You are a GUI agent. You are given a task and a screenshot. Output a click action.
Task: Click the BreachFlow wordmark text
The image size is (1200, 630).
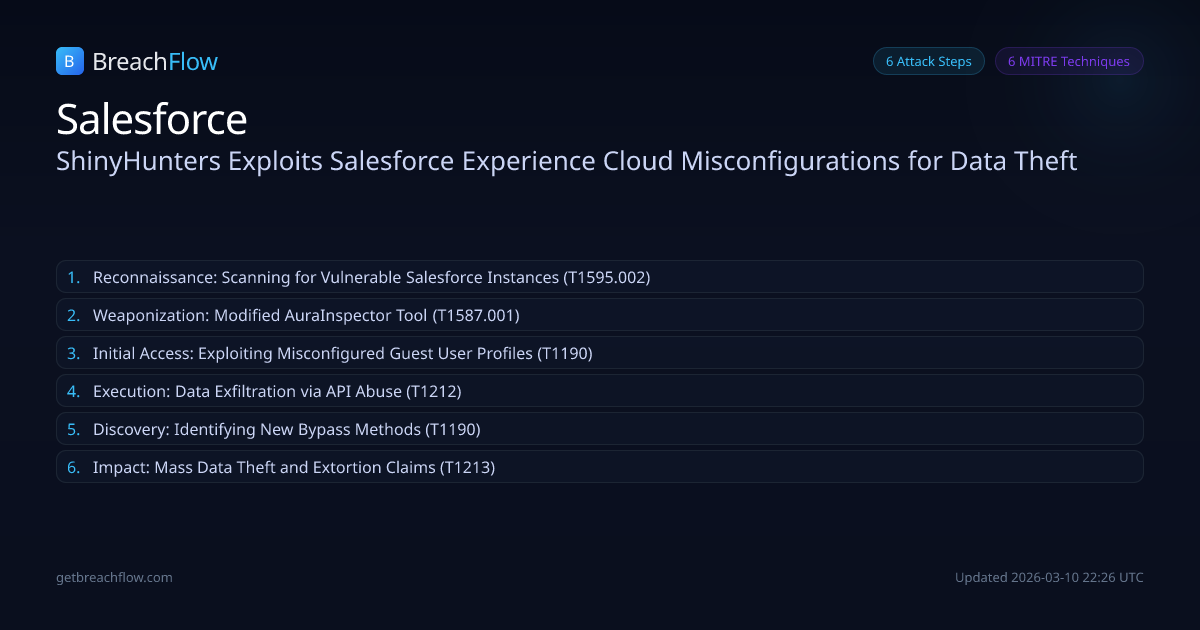tap(155, 62)
